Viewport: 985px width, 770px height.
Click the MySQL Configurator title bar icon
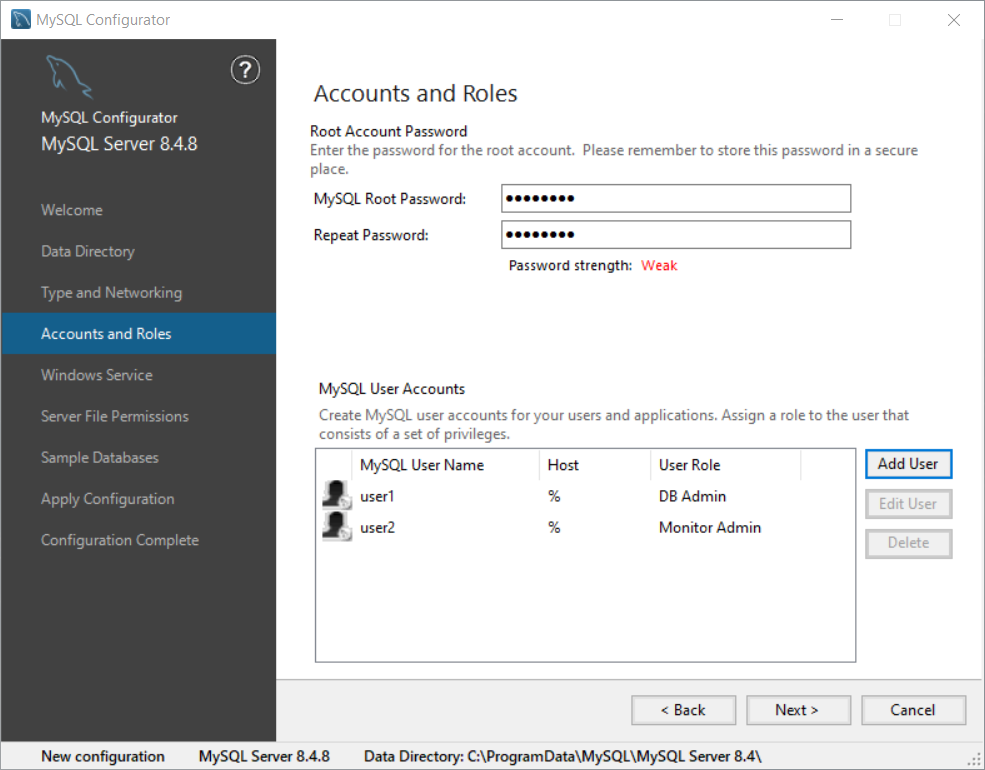tap(21, 19)
